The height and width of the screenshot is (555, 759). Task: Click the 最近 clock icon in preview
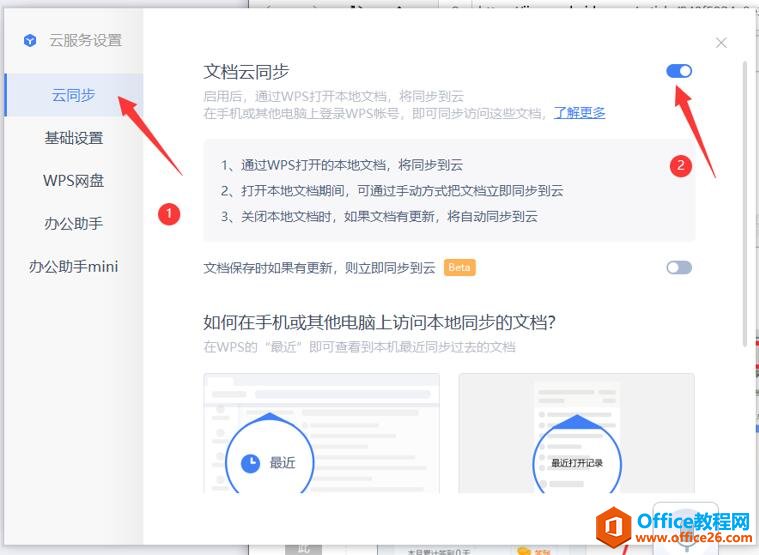(250, 463)
